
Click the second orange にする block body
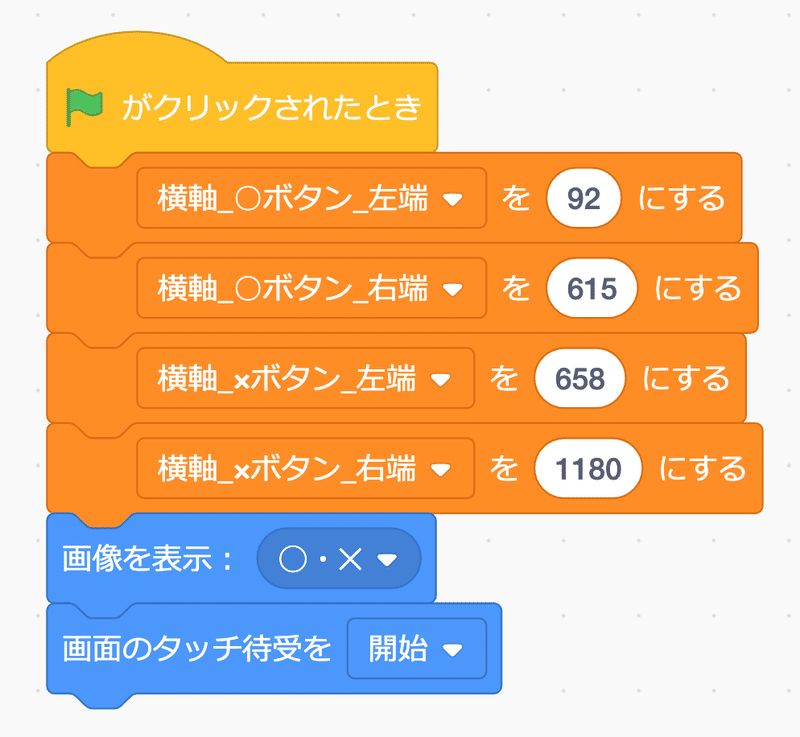[700, 288]
